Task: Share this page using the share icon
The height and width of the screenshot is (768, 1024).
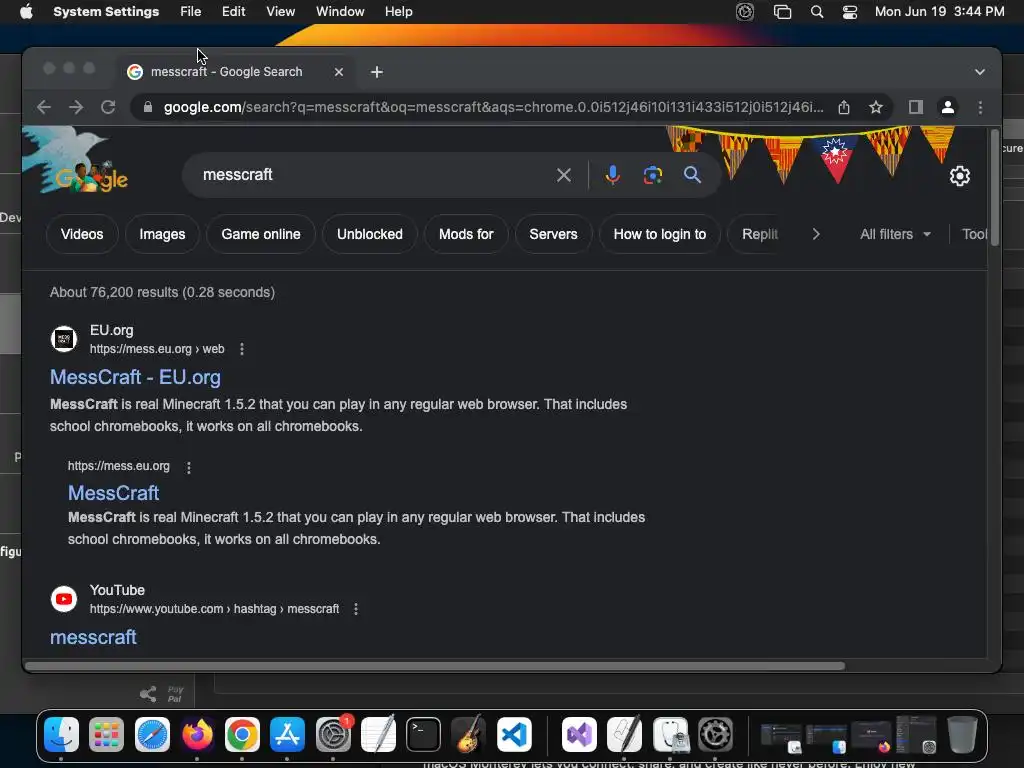Action: point(844,107)
